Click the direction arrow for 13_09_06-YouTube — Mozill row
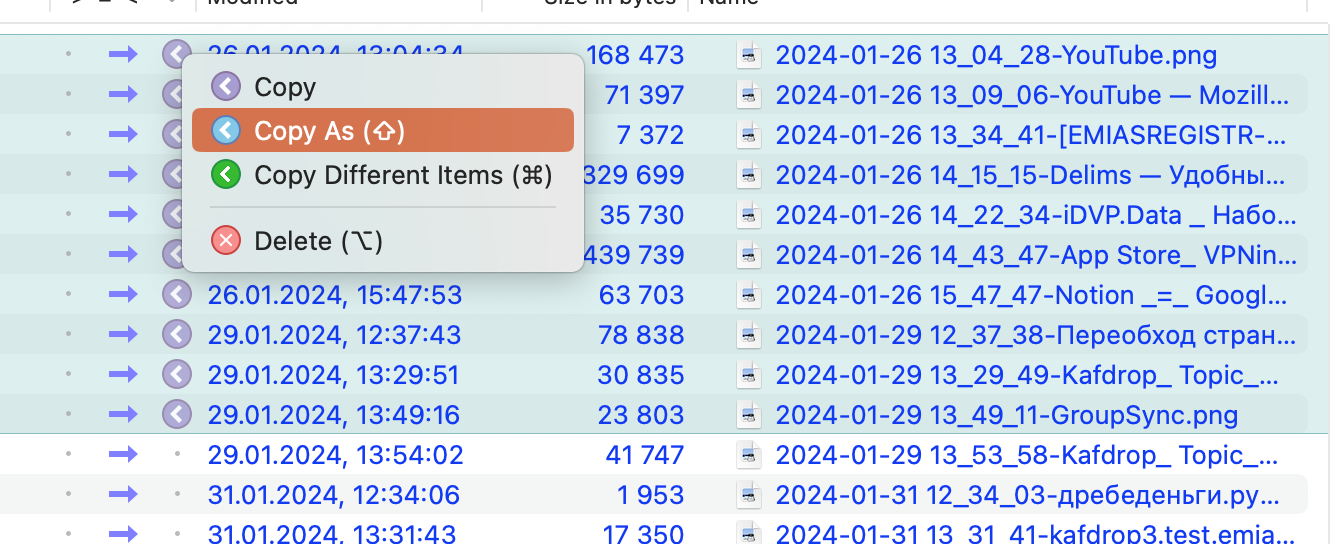 pyautogui.click(x=123, y=95)
